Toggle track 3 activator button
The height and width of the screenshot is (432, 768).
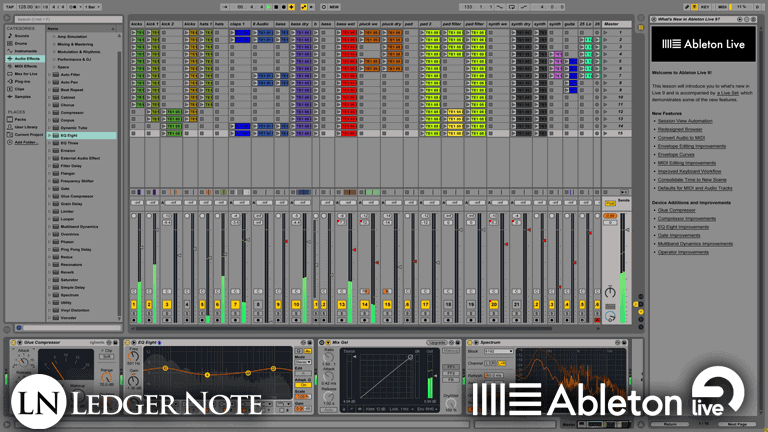167,305
